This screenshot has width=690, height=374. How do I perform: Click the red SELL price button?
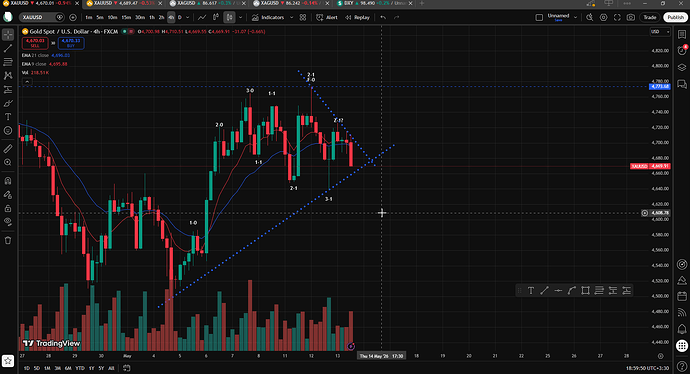tap(35, 43)
